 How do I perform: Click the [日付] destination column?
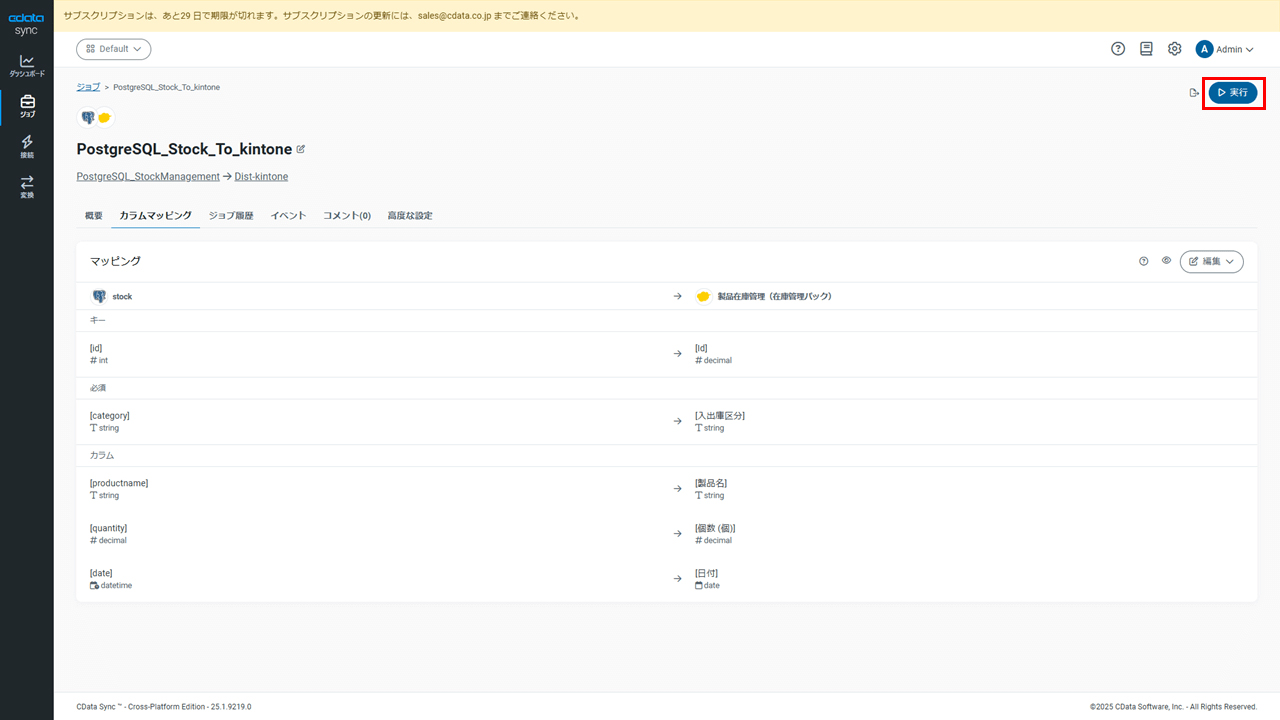point(707,573)
